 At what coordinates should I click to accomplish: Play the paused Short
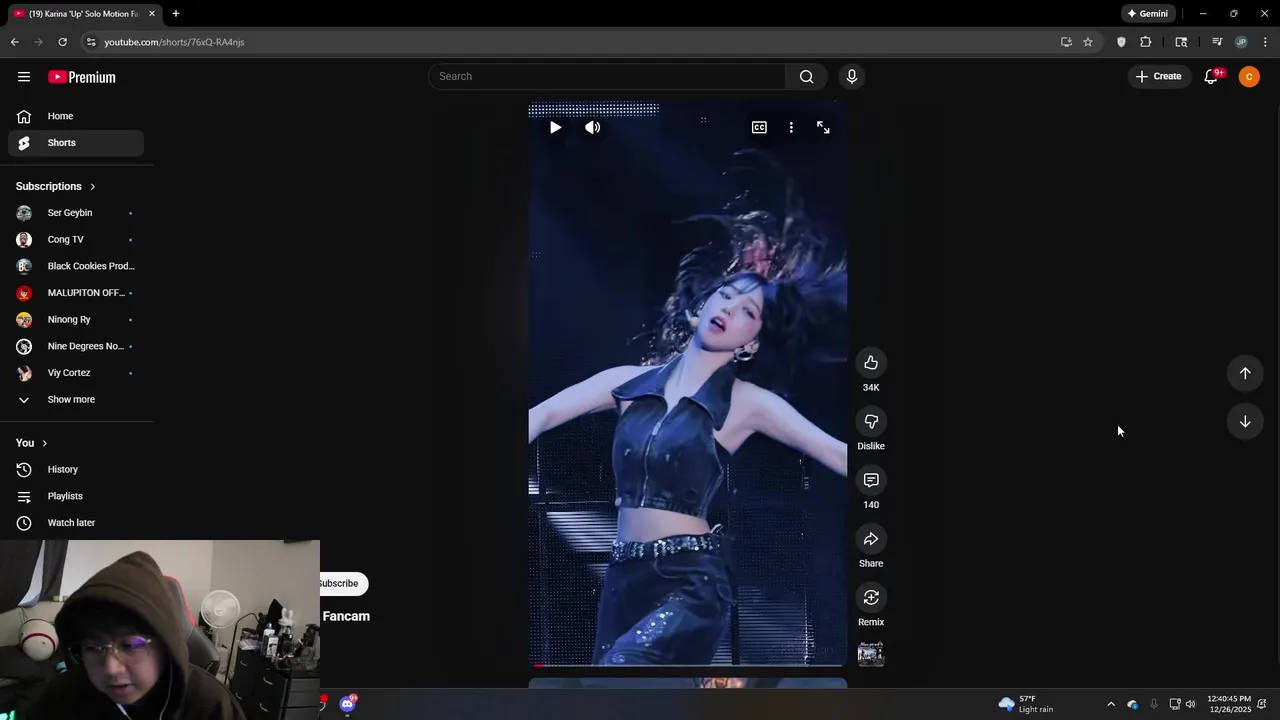pyautogui.click(x=555, y=128)
